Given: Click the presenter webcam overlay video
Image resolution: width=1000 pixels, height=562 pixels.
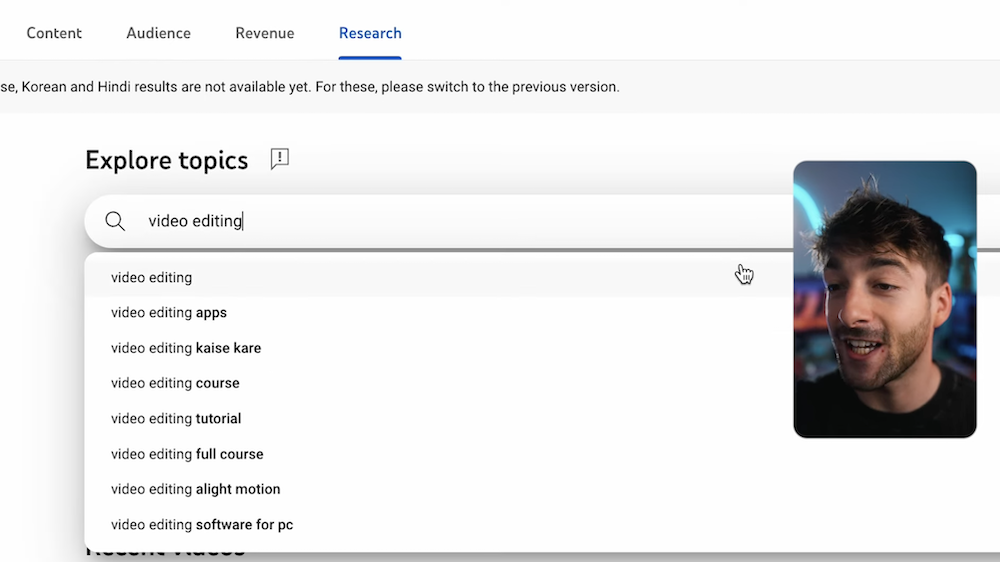Looking at the screenshot, I should click(x=885, y=299).
